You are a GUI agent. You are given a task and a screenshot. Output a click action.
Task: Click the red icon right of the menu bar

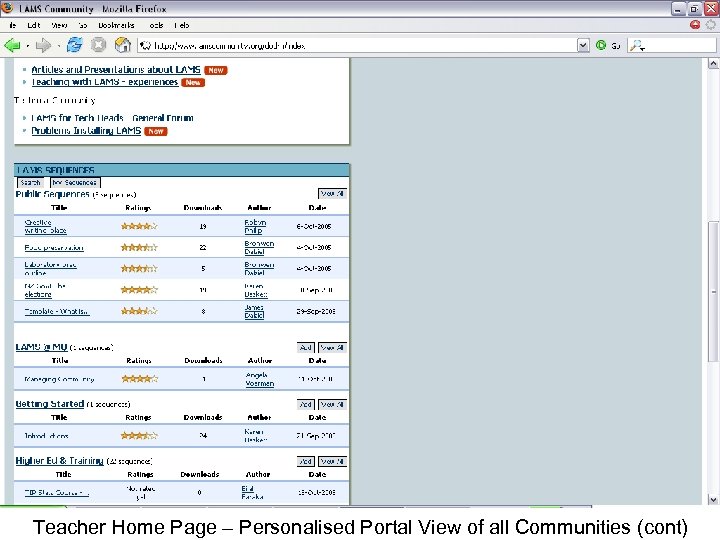(695, 25)
